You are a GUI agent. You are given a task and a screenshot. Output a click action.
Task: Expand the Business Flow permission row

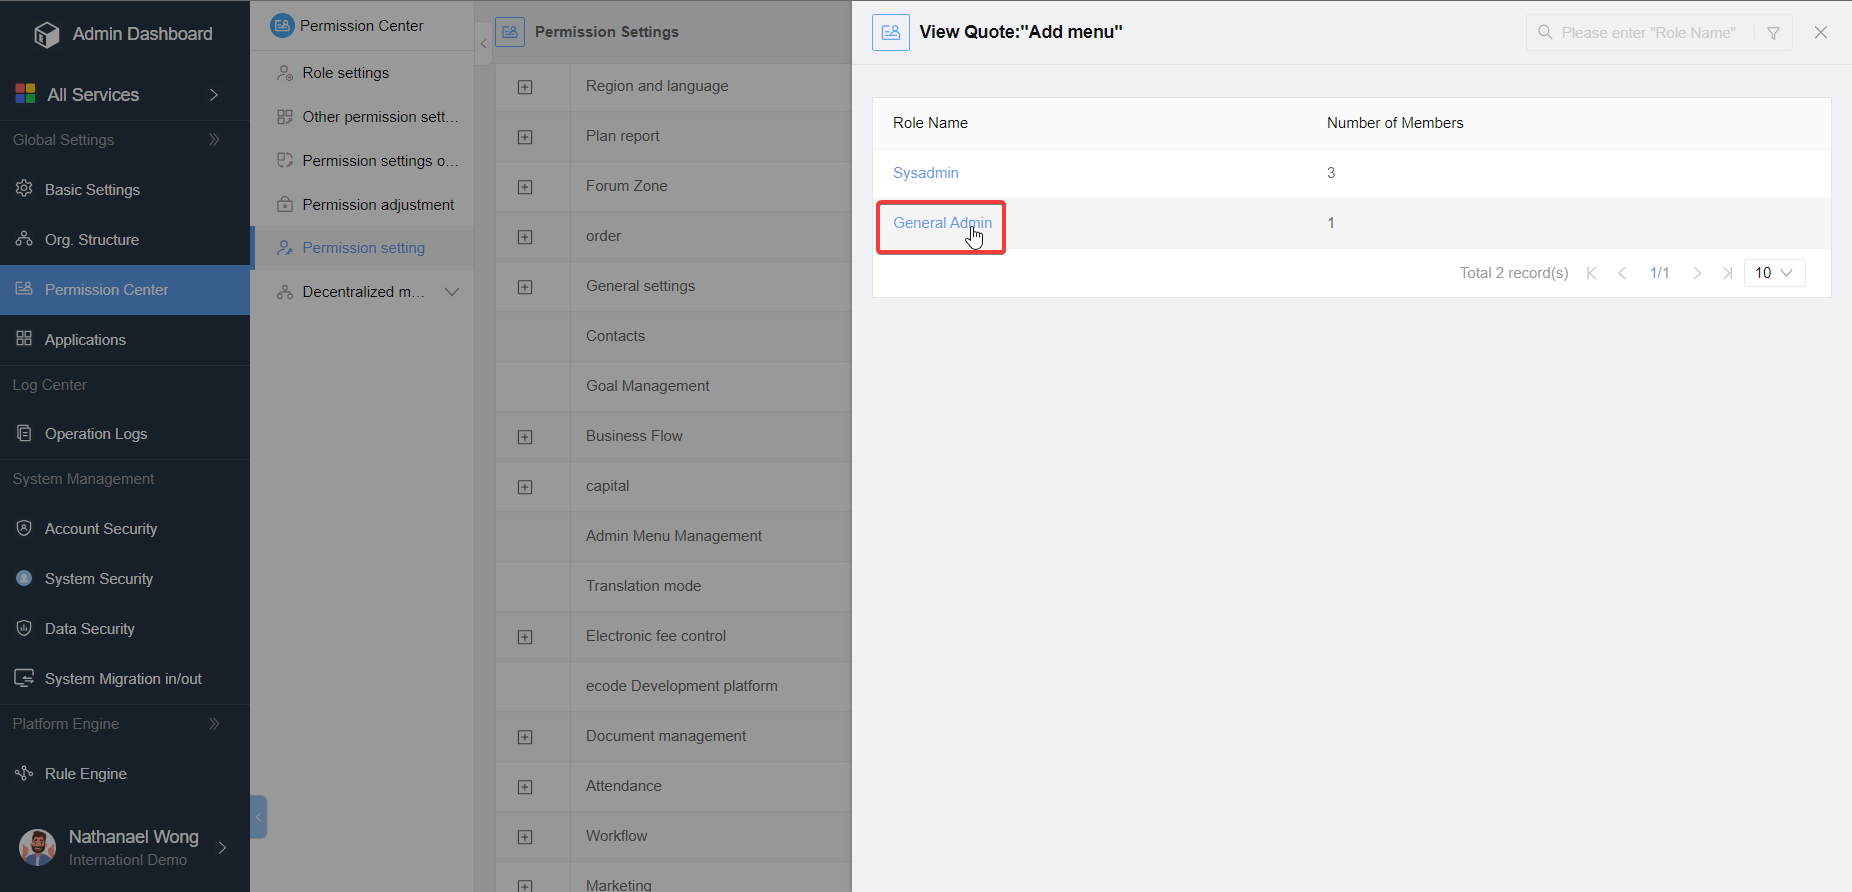(525, 437)
